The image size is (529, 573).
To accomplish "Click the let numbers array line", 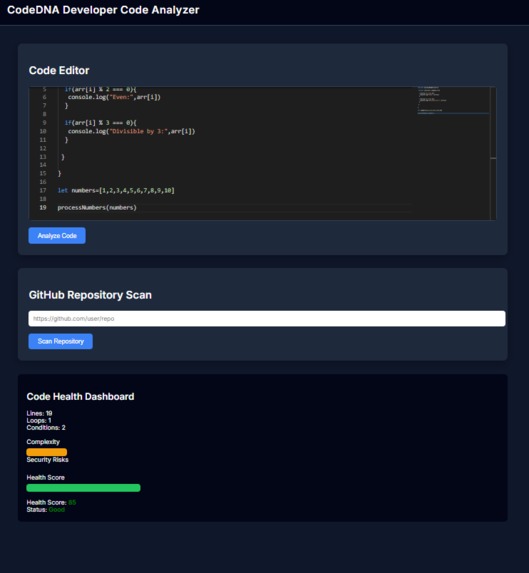I will (116, 190).
